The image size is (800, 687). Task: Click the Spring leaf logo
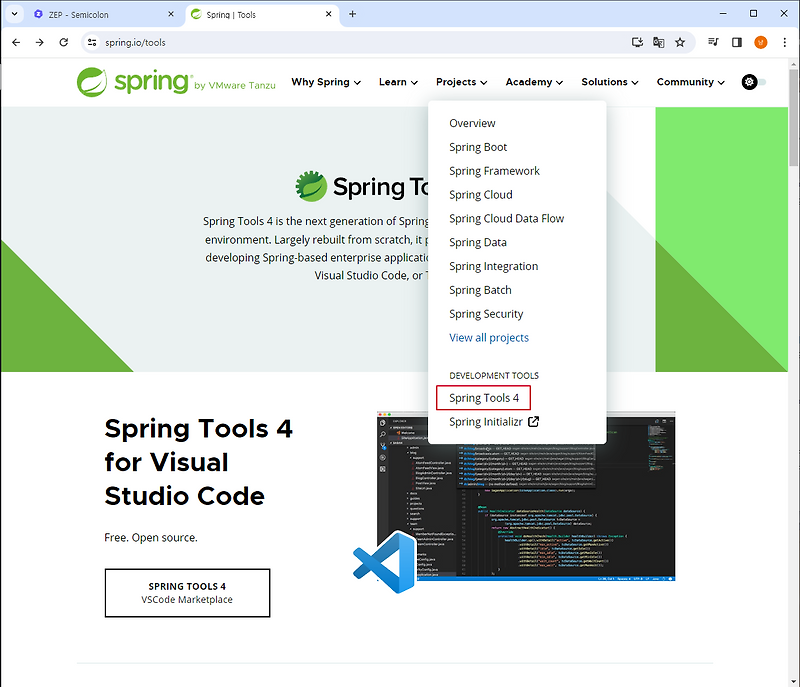click(92, 82)
